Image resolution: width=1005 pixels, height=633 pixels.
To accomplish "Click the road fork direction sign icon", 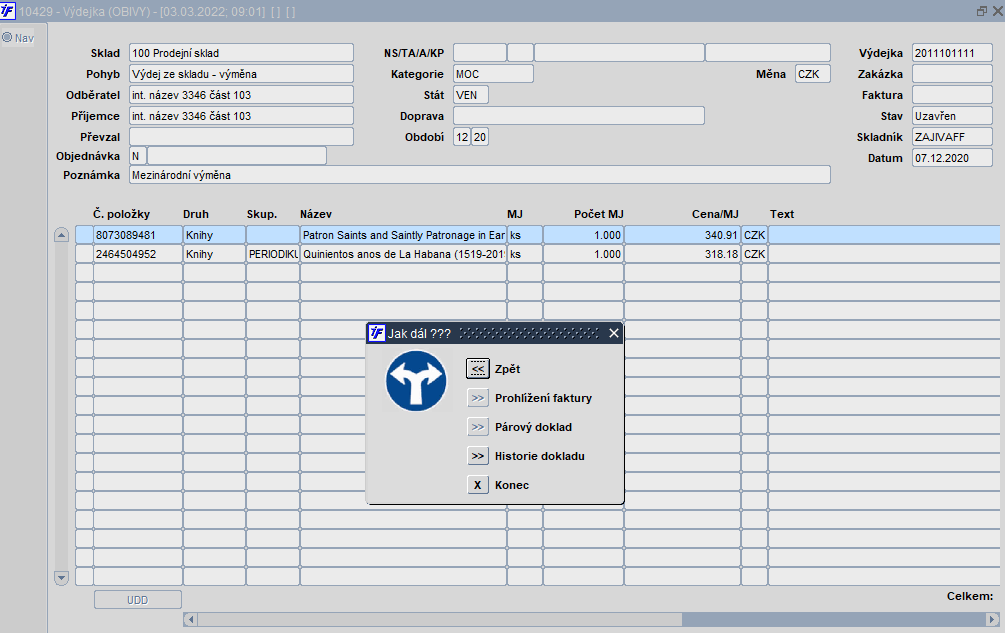I will [416, 380].
